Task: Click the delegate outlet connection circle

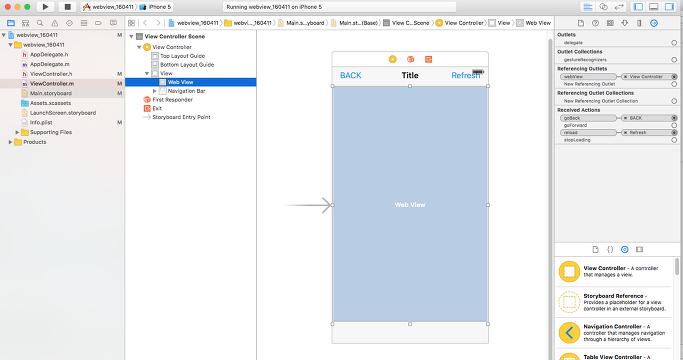Action: tap(674, 43)
